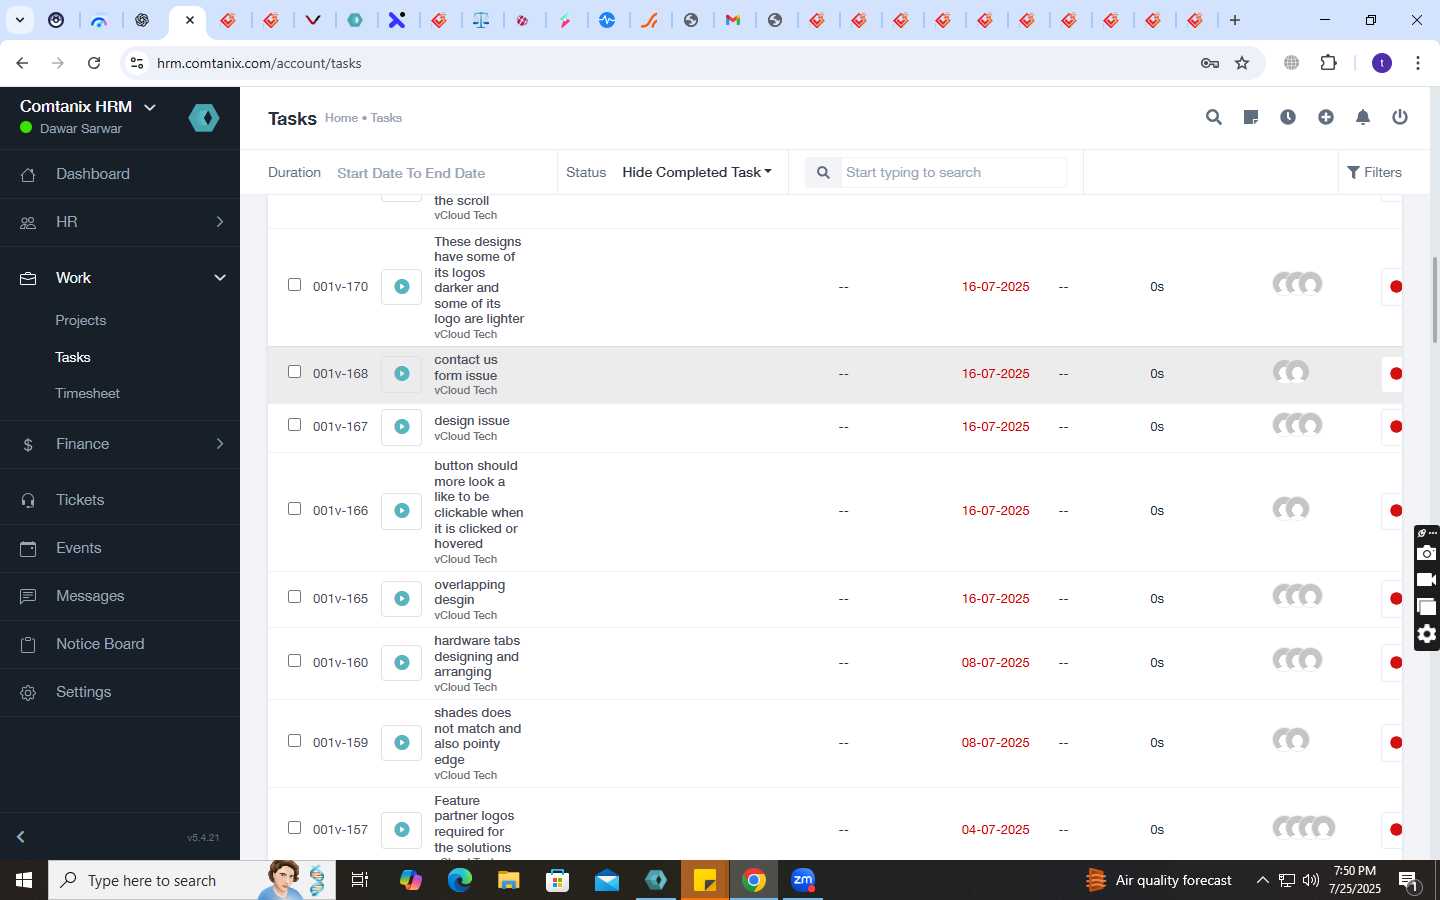Start timer for task 001v-170
The height and width of the screenshot is (900, 1440).
[x=402, y=287]
